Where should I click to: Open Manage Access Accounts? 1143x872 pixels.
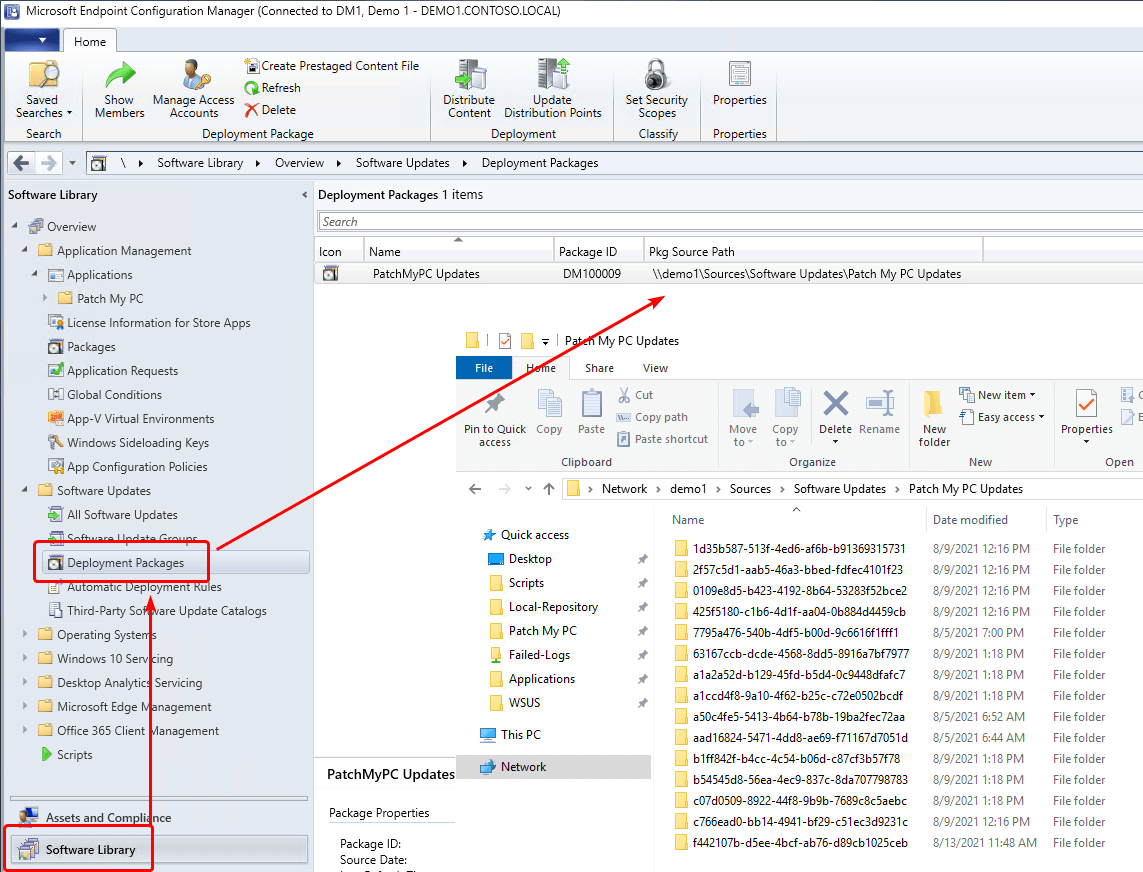coord(193,89)
